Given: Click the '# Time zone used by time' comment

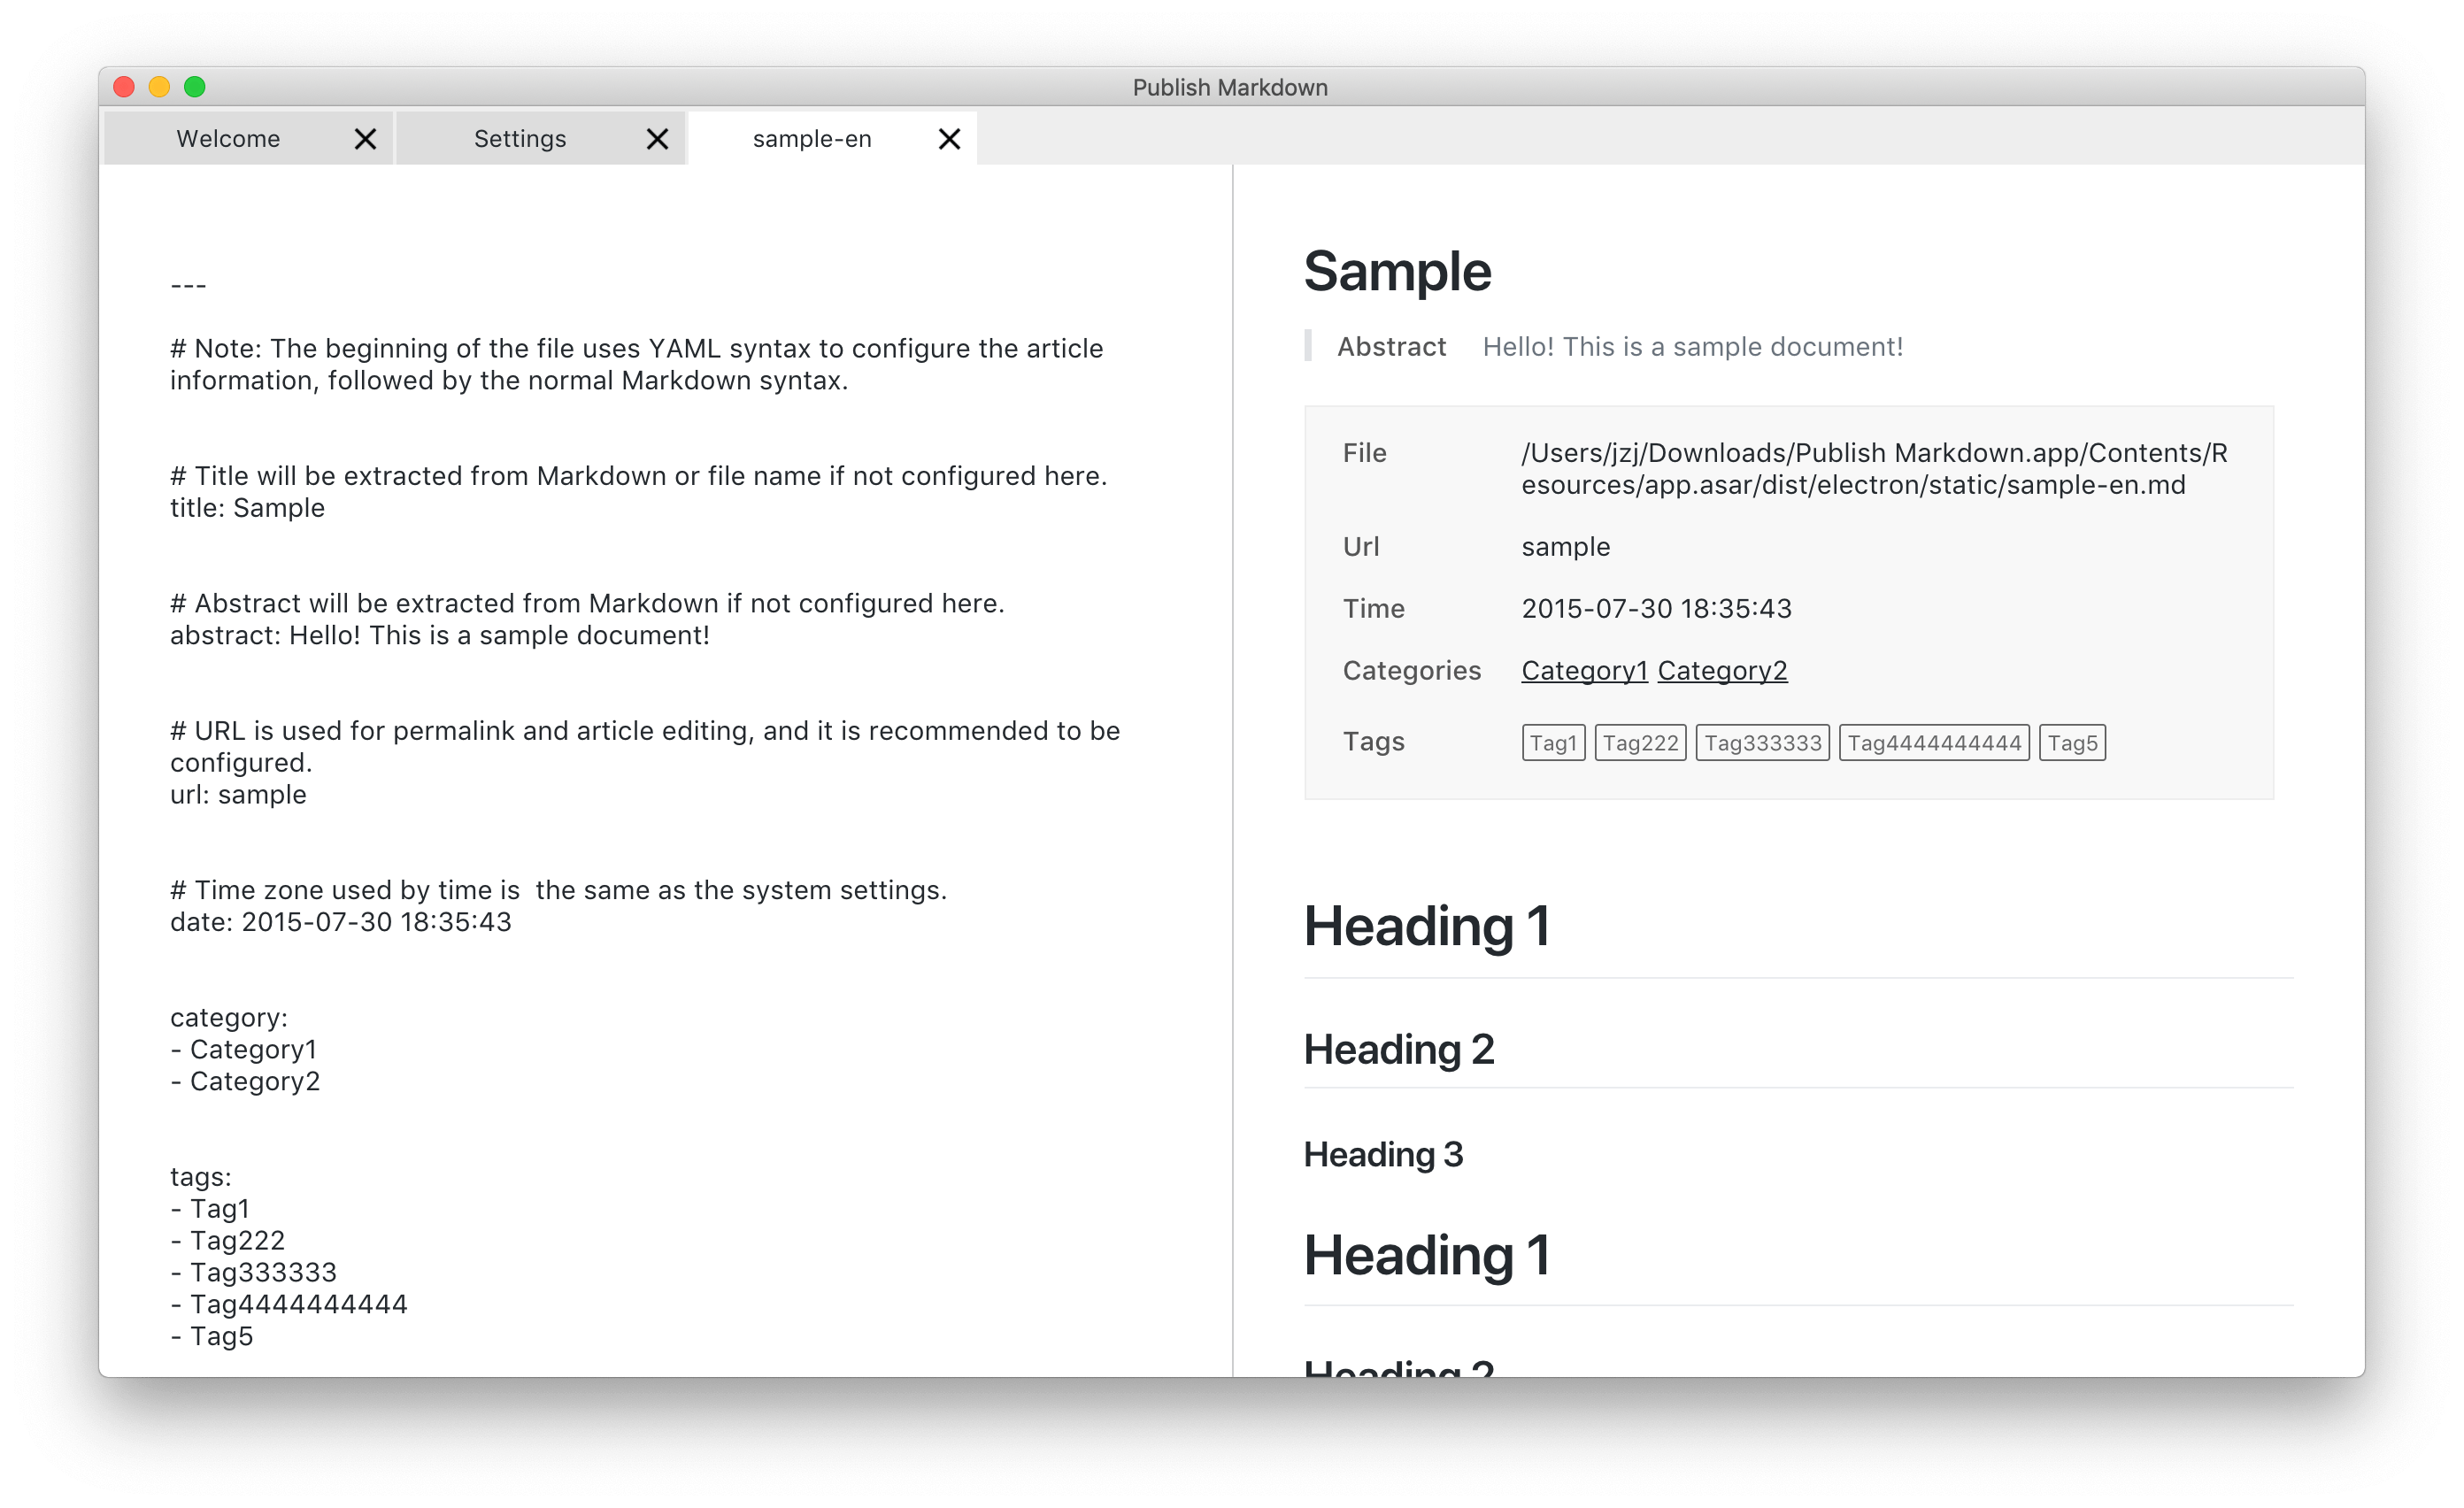Looking at the screenshot, I should 558,890.
